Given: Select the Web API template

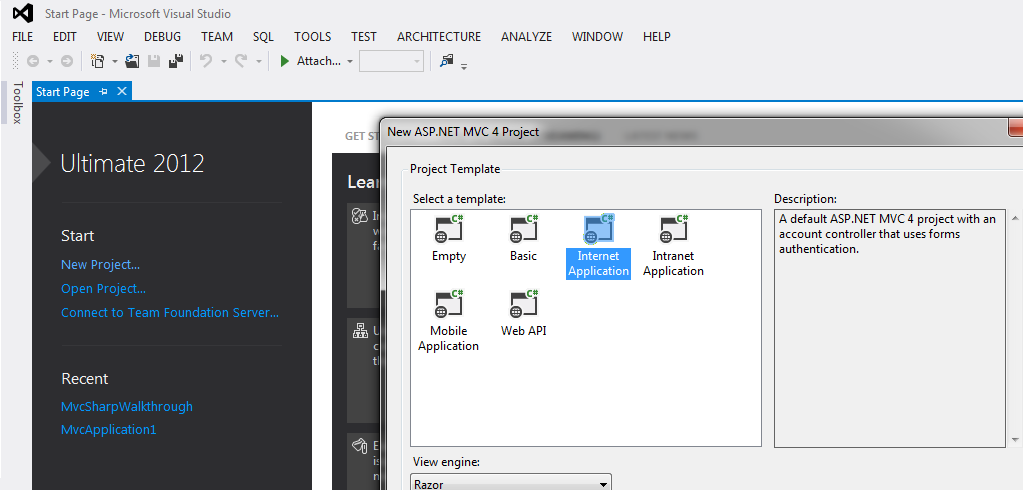Looking at the screenshot, I should (523, 313).
